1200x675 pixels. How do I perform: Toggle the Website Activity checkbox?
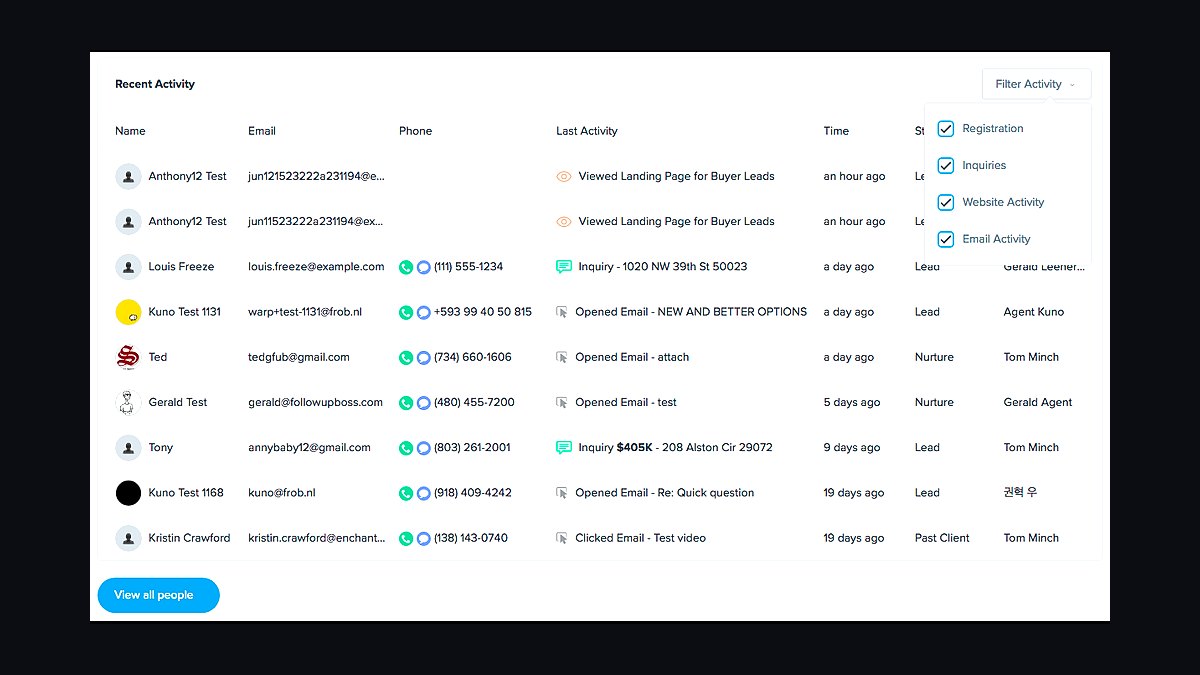(945, 203)
